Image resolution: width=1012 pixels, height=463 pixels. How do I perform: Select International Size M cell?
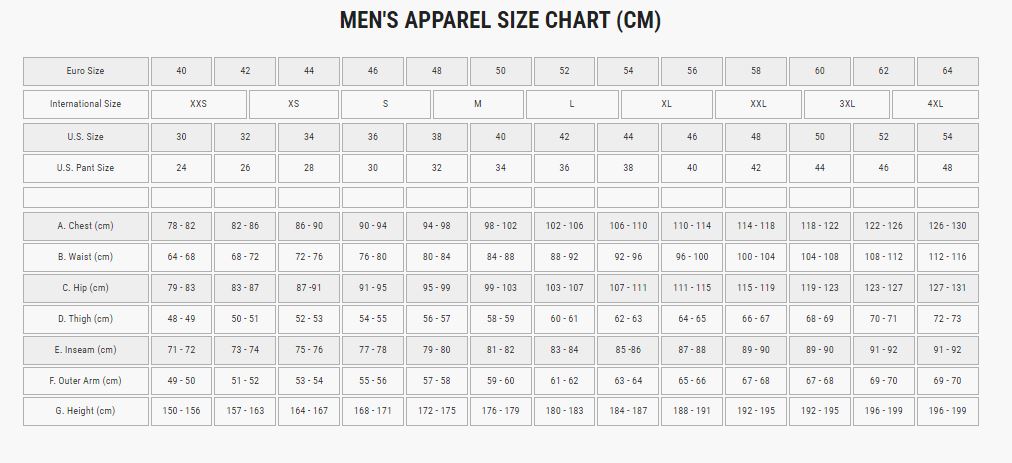coord(478,104)
